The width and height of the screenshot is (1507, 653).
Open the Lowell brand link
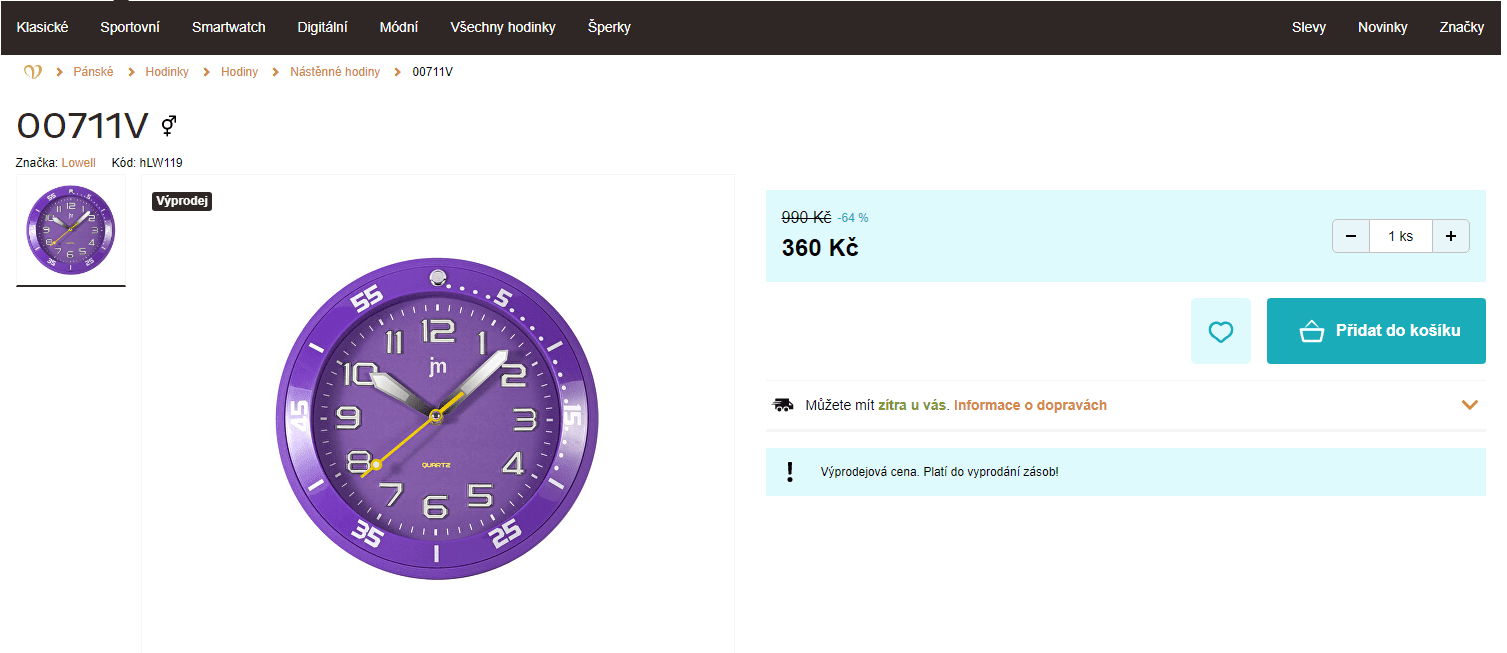point(79,163)
